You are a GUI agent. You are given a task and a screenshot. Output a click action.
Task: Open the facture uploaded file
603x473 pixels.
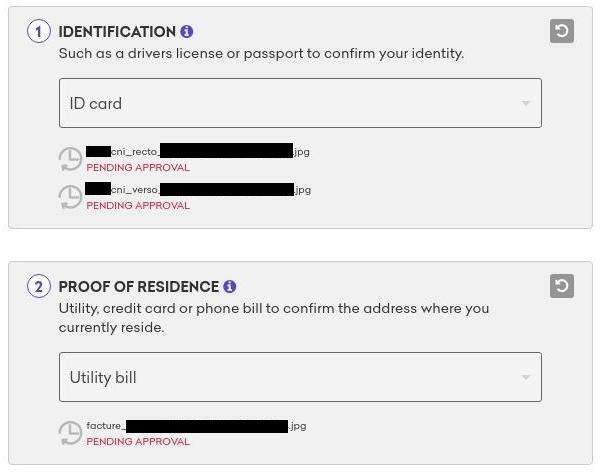[x=196, y=426]
